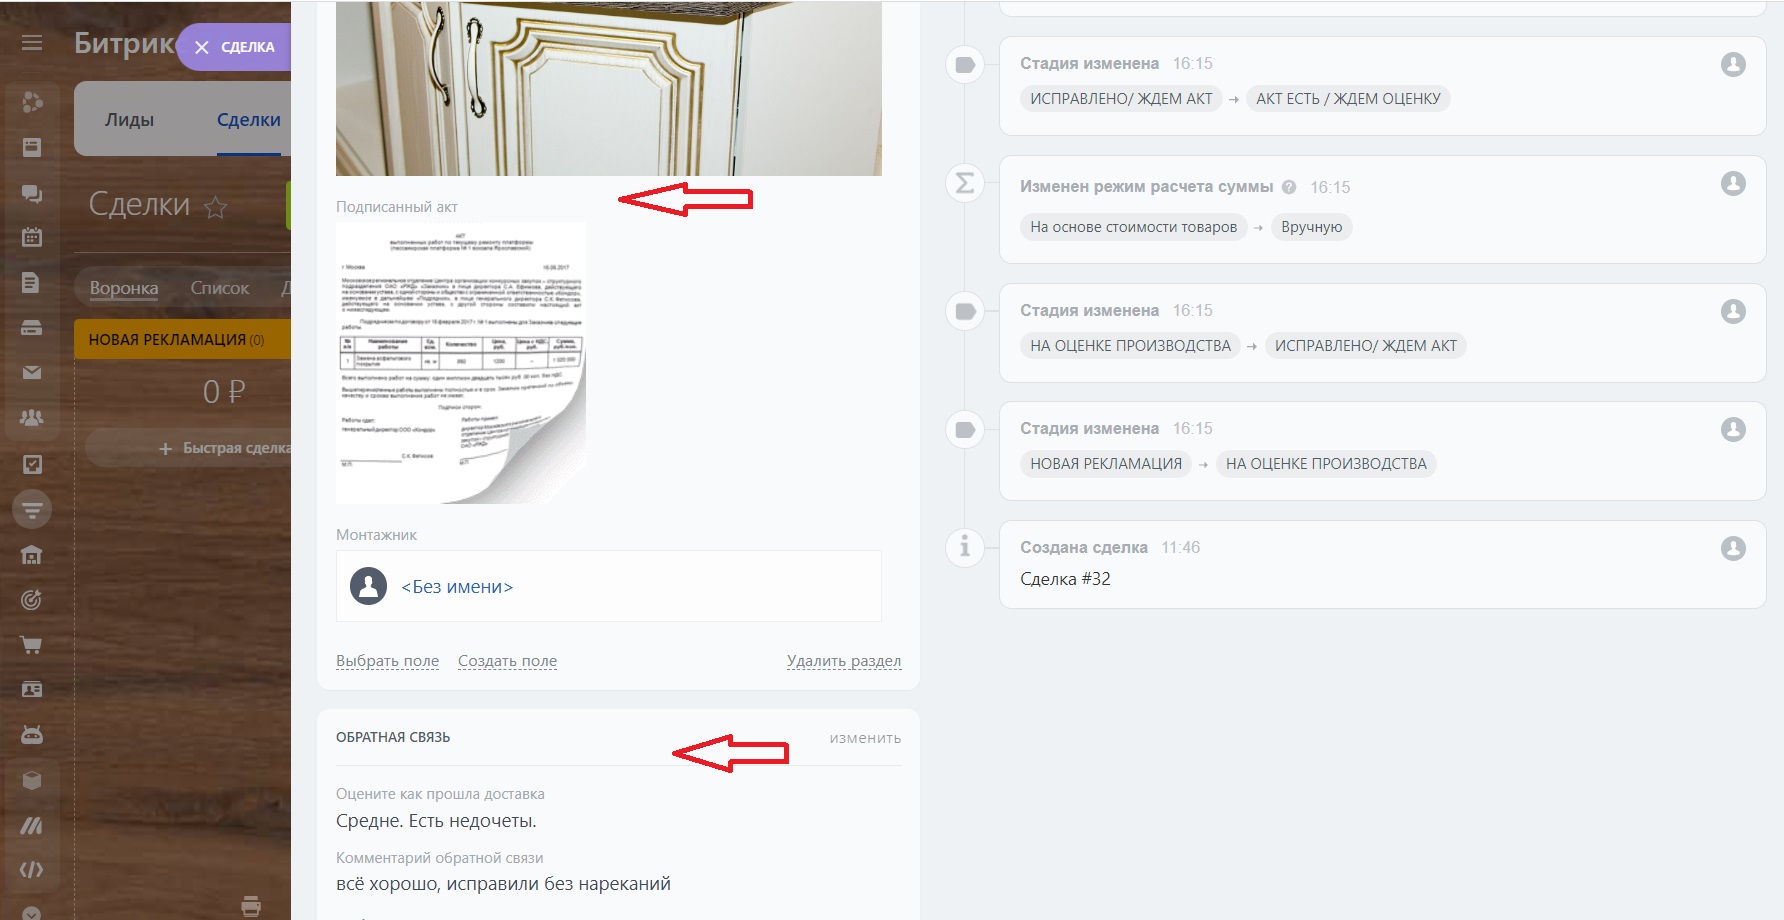Screen dimensions: 1784x920
Task: Open the hamburger menu in the sidebar
Action: coord(32,43)
